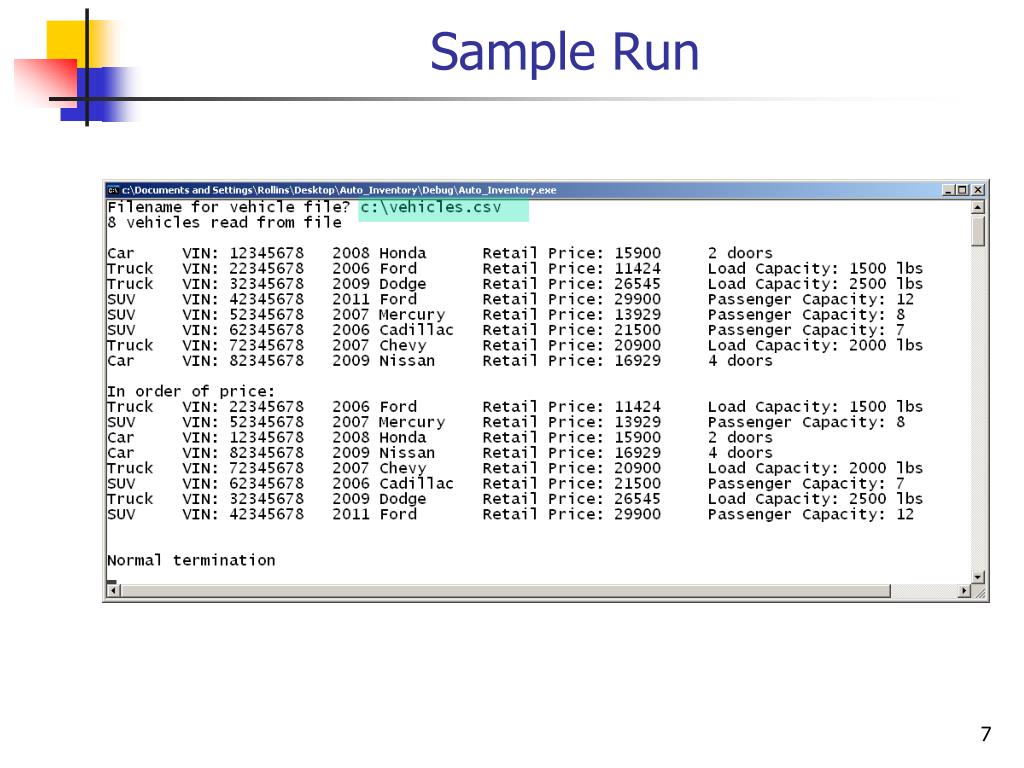Click the console title bar path text

339,190
